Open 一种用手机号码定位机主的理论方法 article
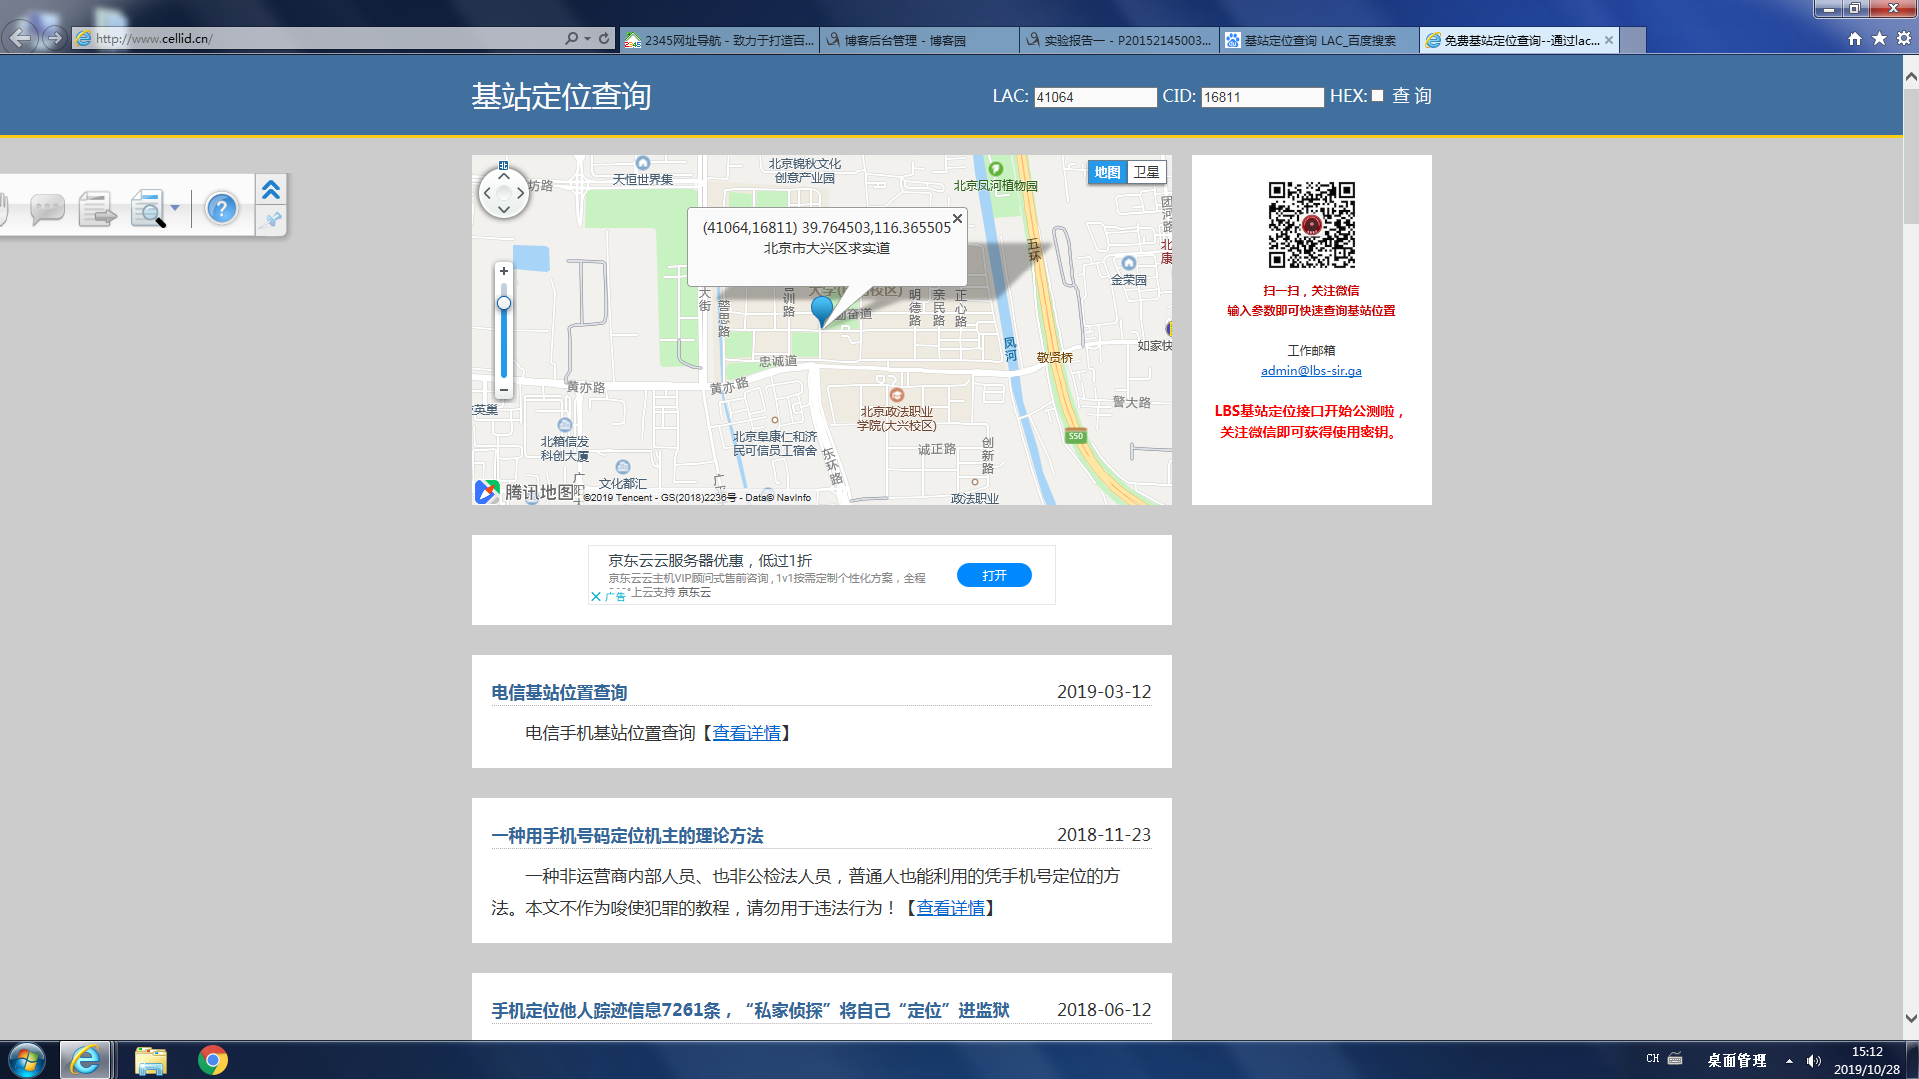1919x1079 pixels. (627, 835)
